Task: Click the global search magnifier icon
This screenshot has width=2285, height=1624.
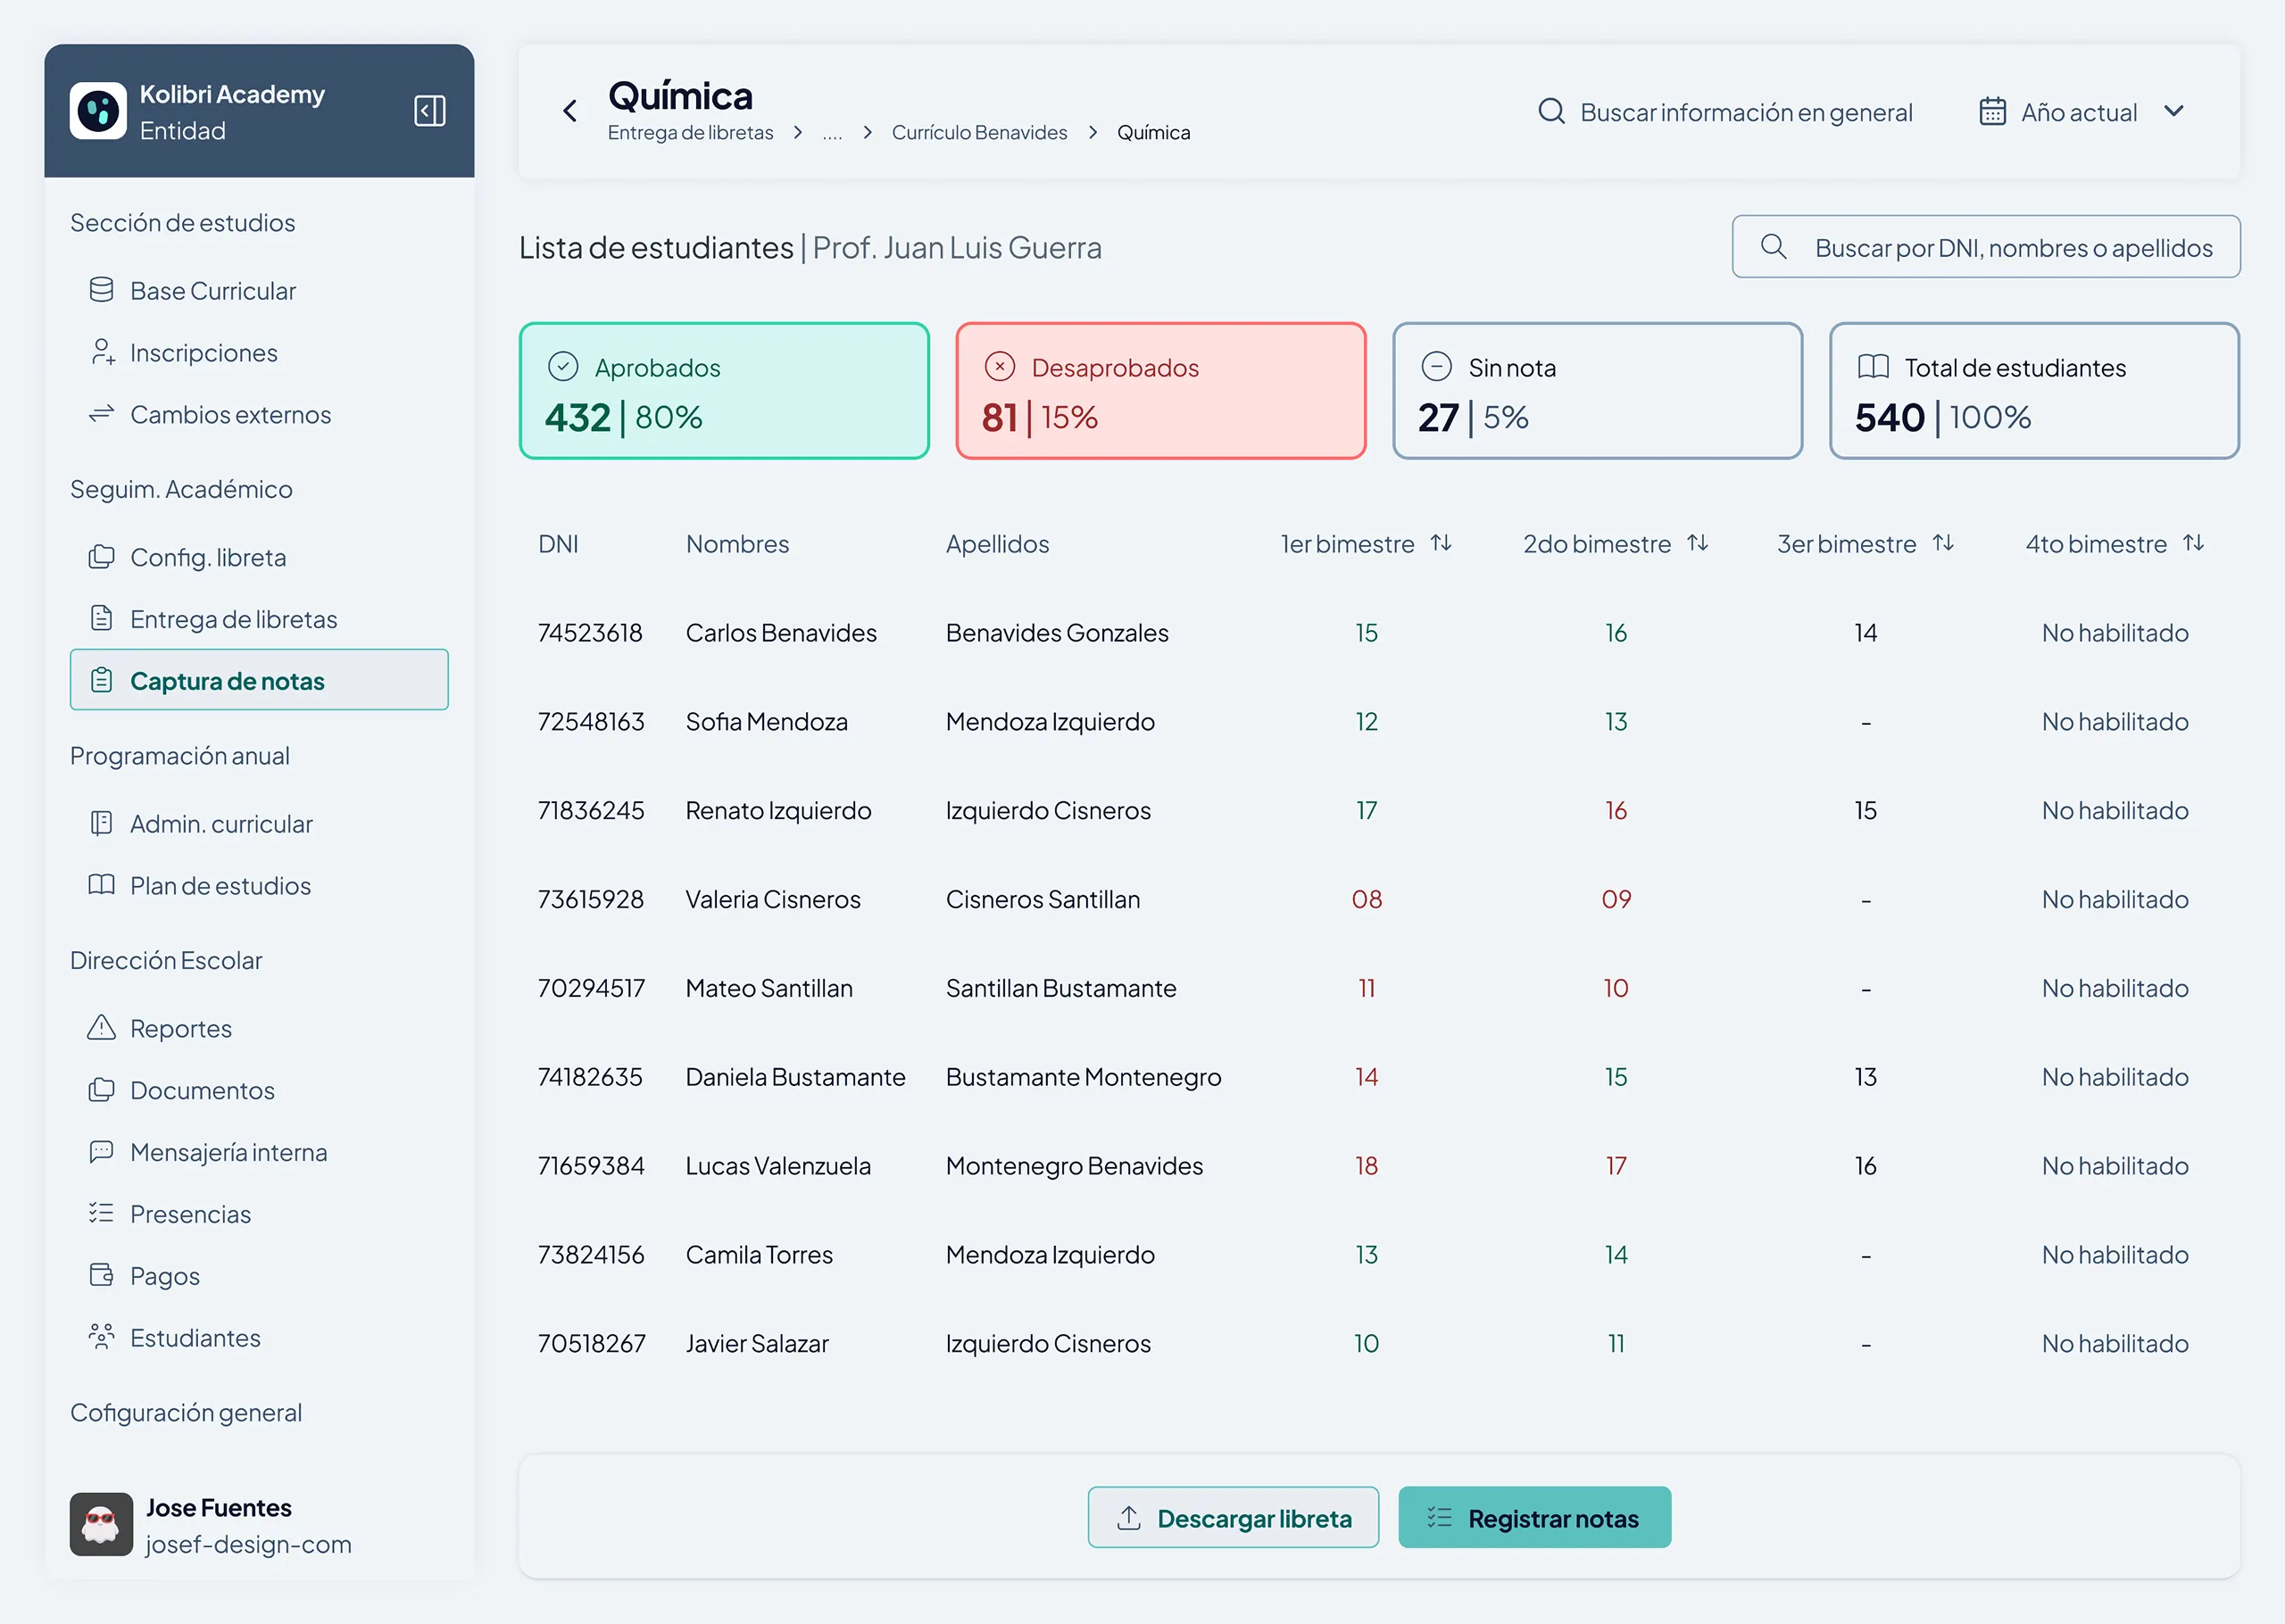Action: tap(1551, 111)
